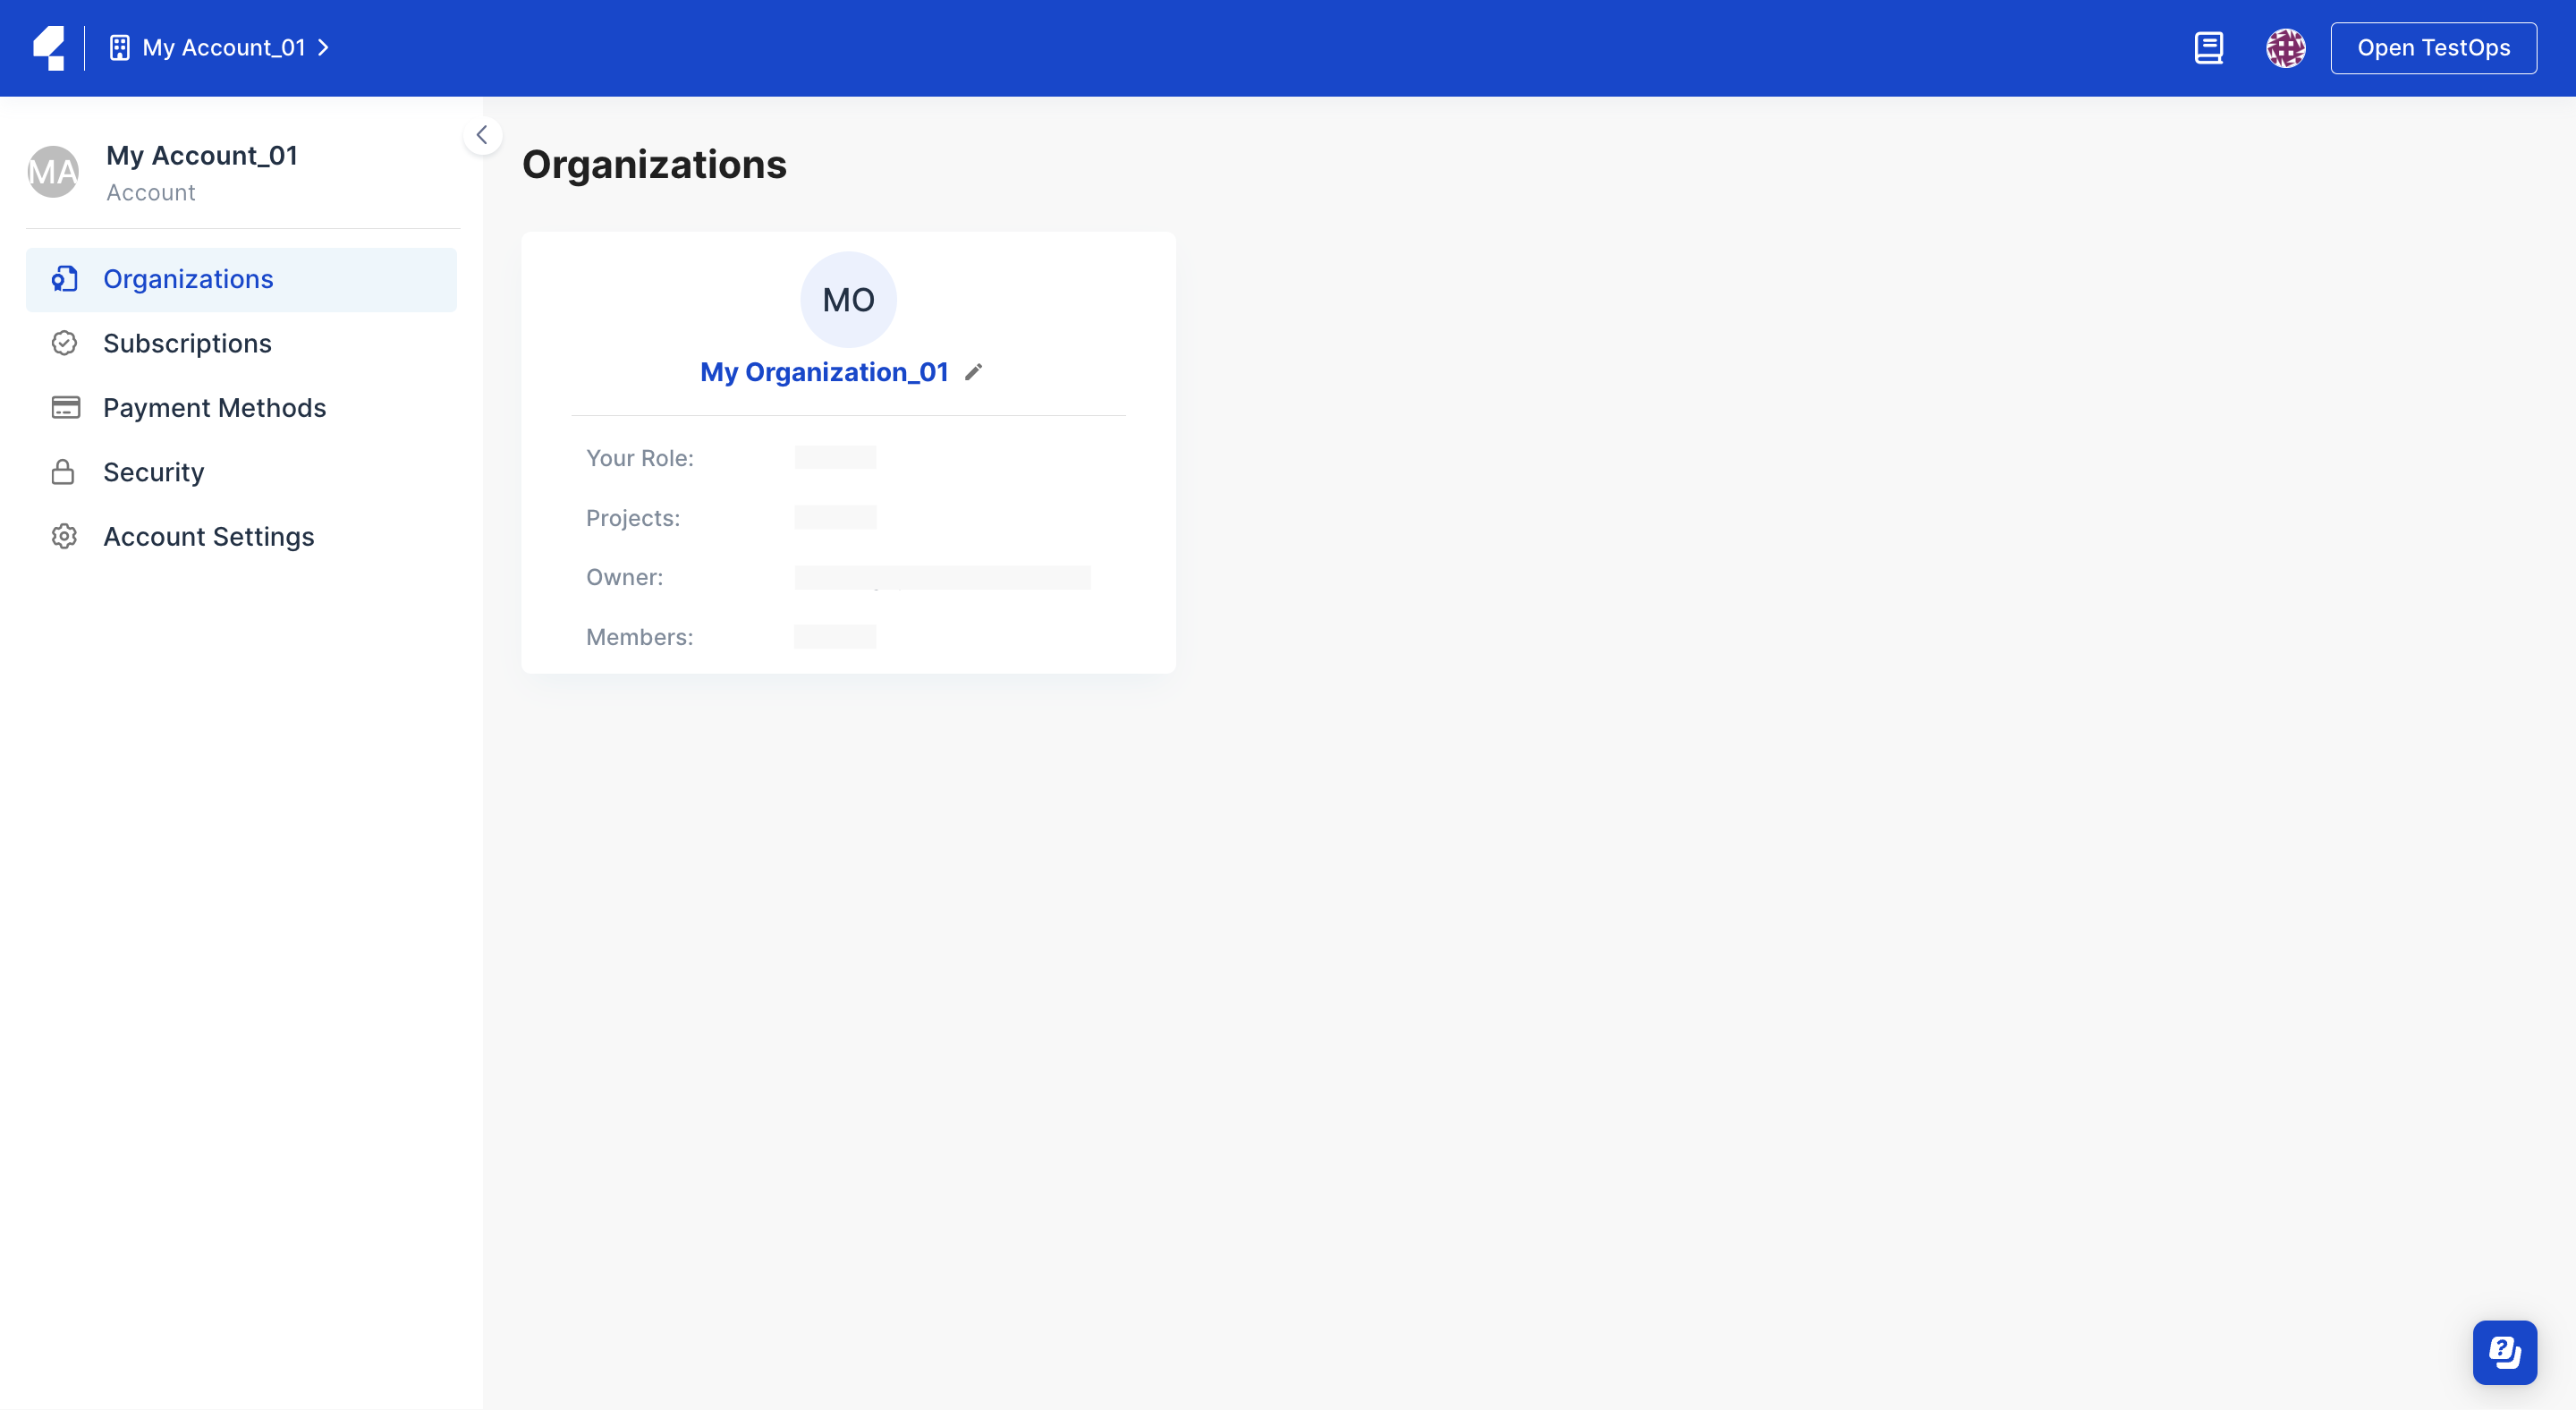The height and width of the screenshot is (1410, 2576).
Task: Expand My Organization_01 details card
Action: point(825,371)
